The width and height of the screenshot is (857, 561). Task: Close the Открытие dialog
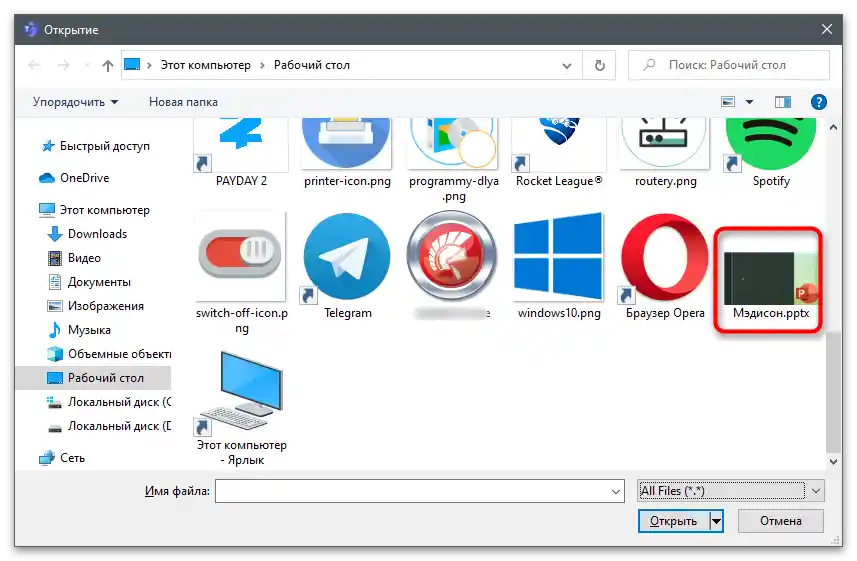click(827, 30)
